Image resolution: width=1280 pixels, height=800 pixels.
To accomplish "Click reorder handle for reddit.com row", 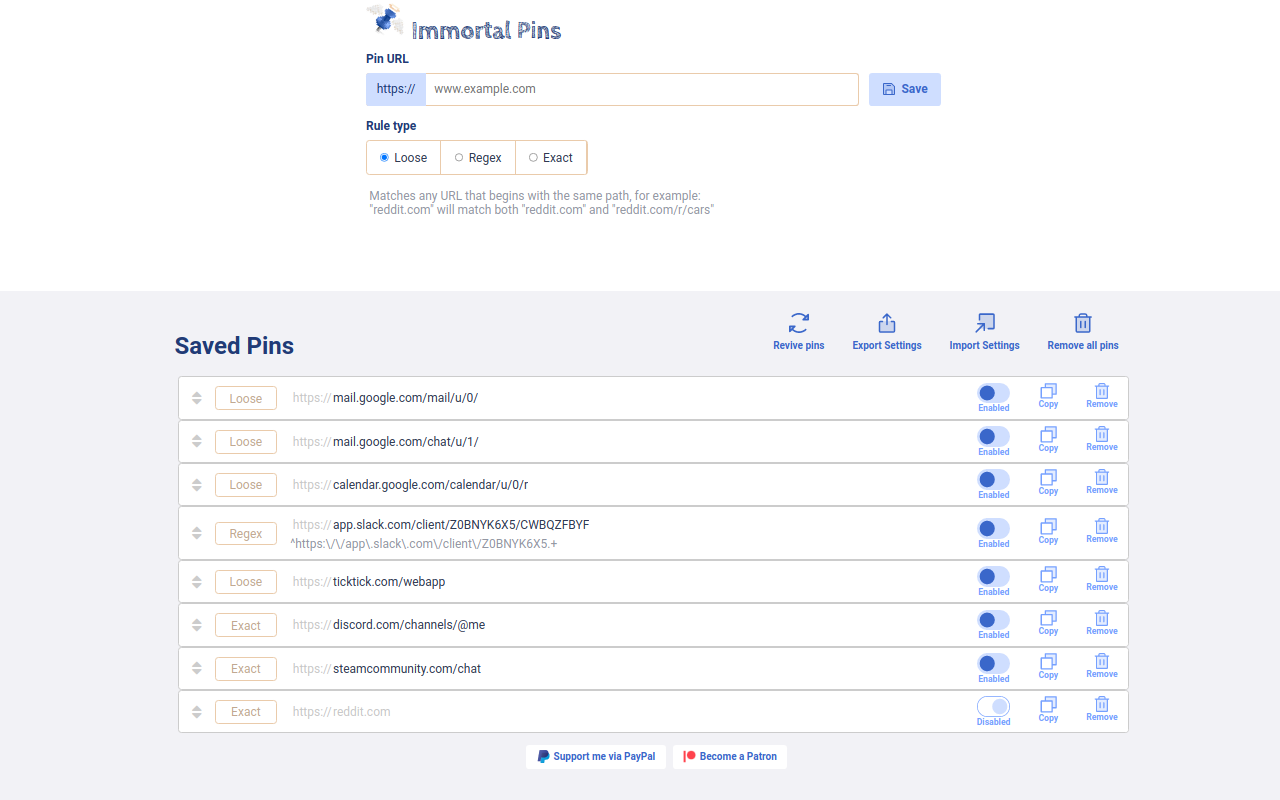I will pos(197,712).
